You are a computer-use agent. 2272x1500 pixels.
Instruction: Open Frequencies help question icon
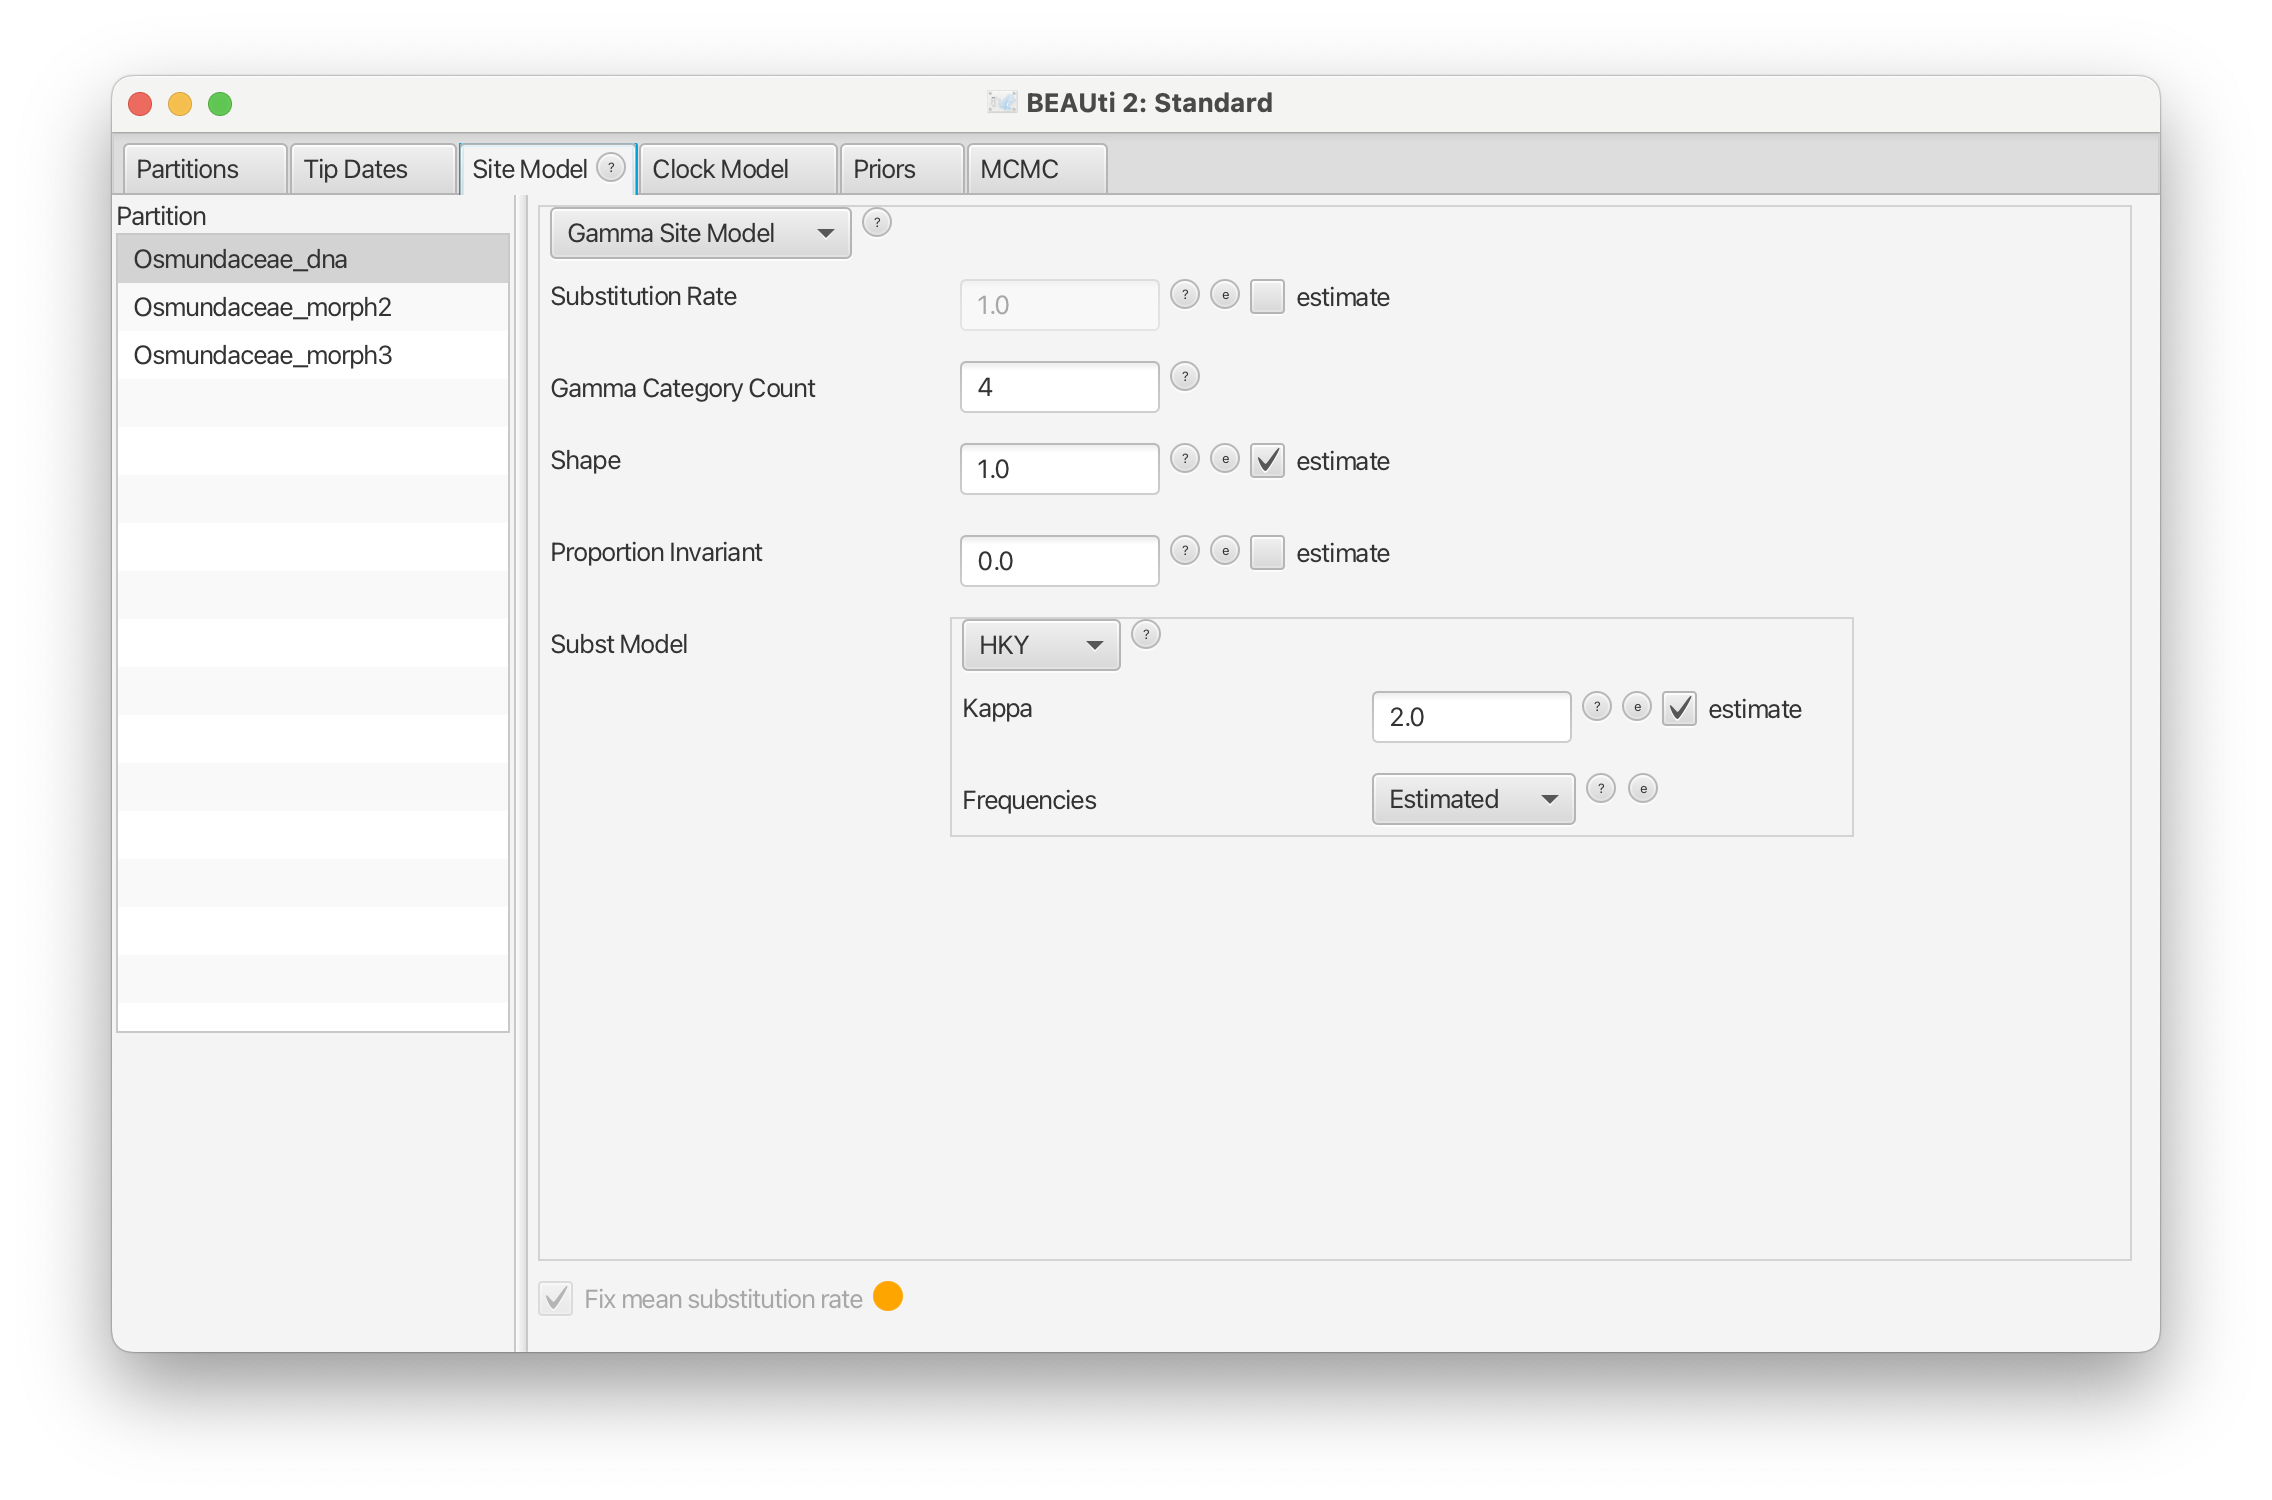click(1601, 789)
